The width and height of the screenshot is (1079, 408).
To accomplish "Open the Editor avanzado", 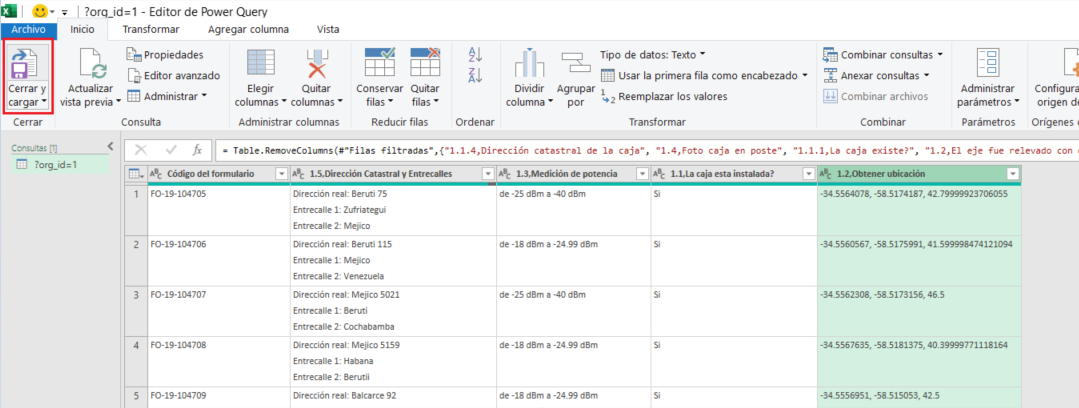I will (x=173, y=75).
